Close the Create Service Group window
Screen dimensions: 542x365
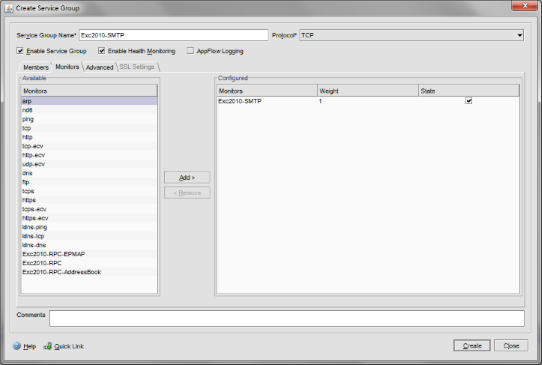click(x=524, y=5)
